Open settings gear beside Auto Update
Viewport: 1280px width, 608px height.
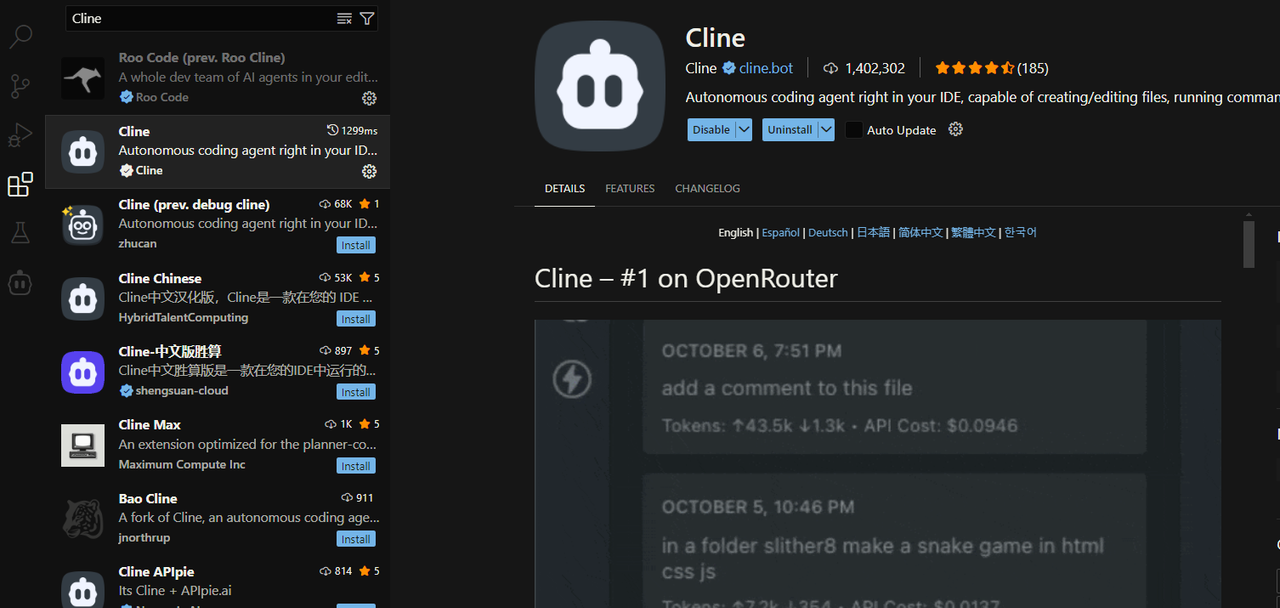coord(955,129)
